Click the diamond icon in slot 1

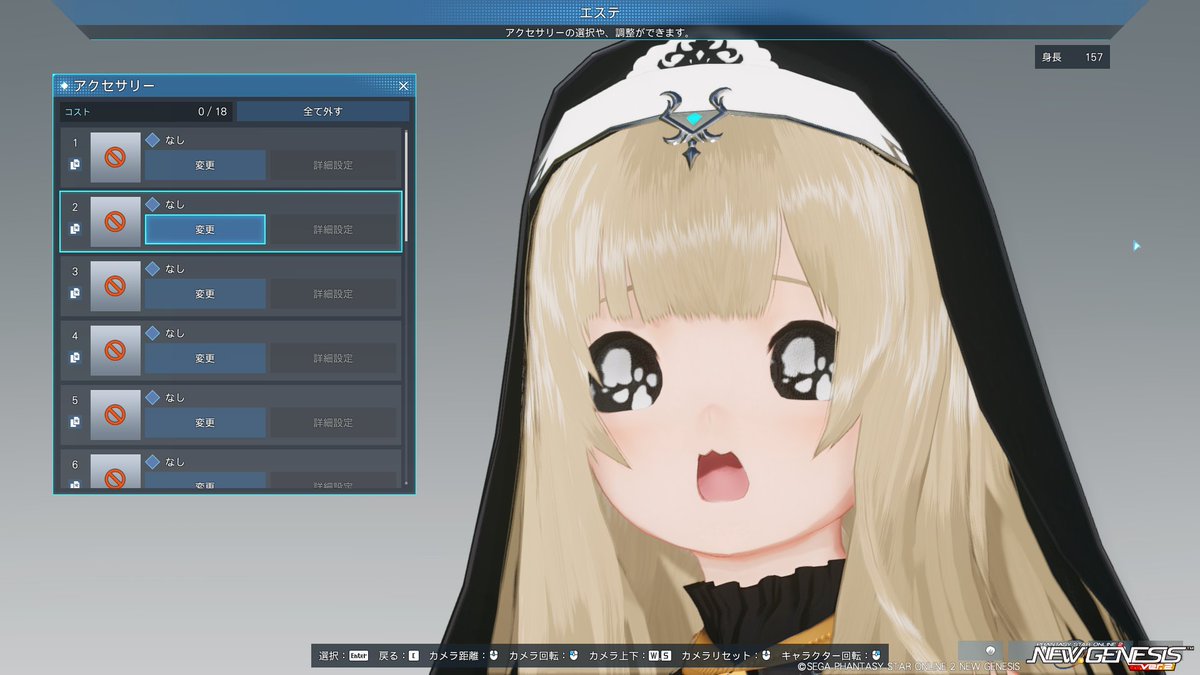pyautogui.click(x=153, y=140)
